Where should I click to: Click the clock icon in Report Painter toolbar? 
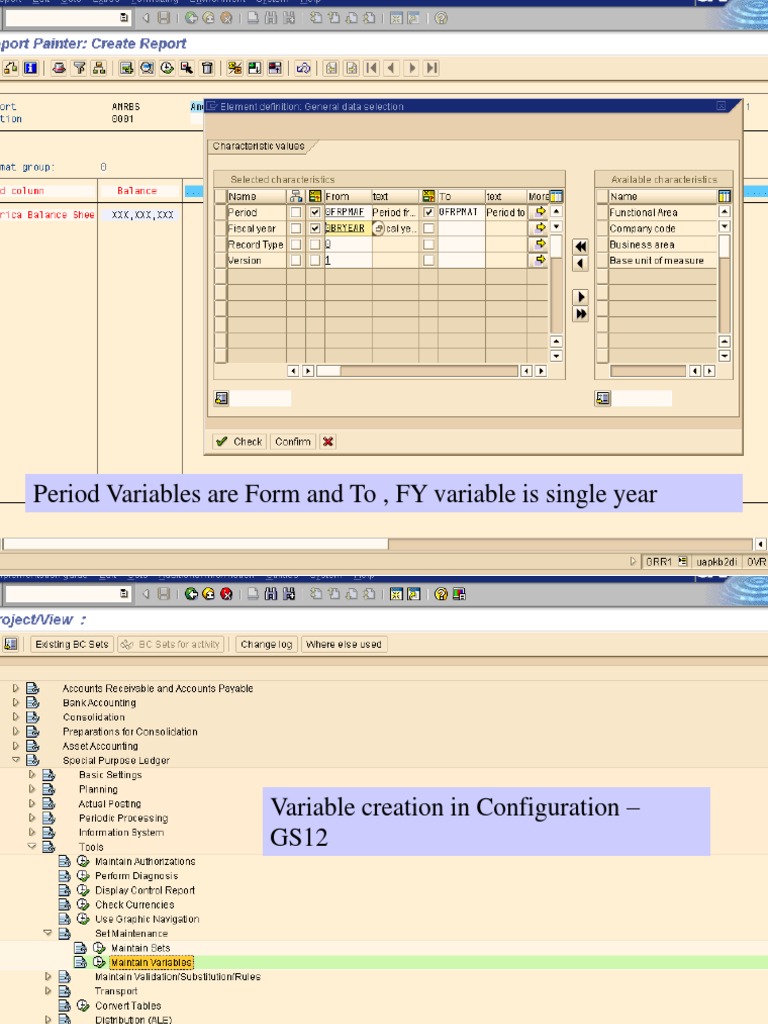point(167,68)
